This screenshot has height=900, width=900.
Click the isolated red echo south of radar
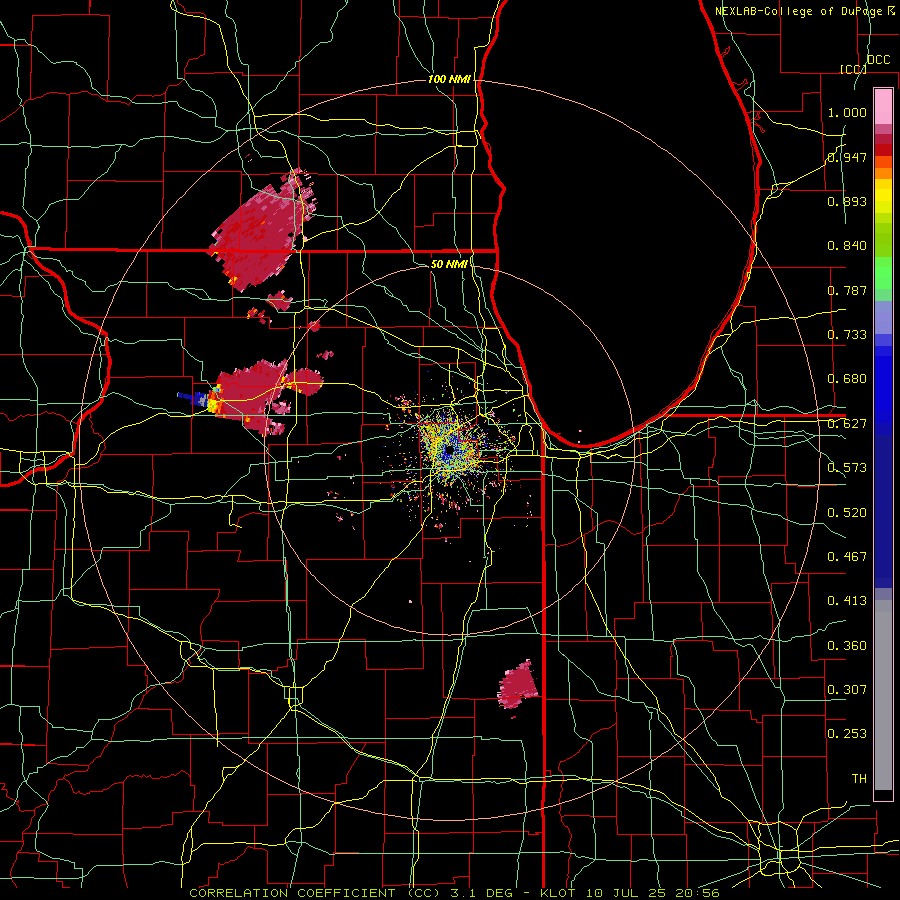(x=518, y=685)
